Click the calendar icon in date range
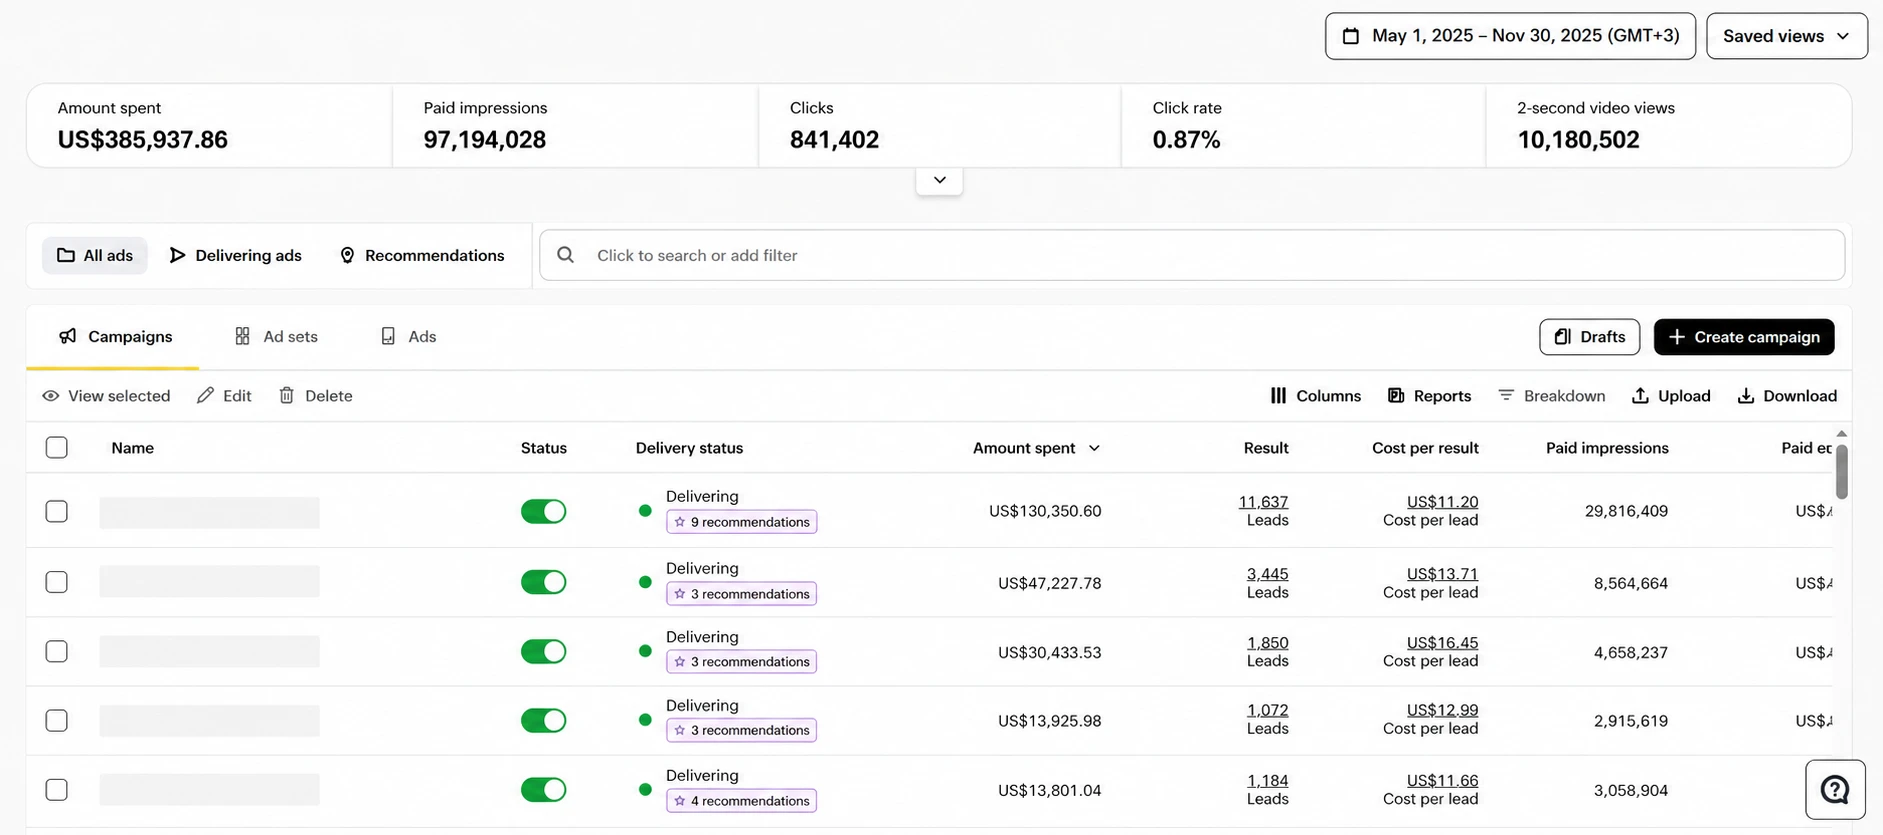The image size is (1883, 835). coord(1351,36)
